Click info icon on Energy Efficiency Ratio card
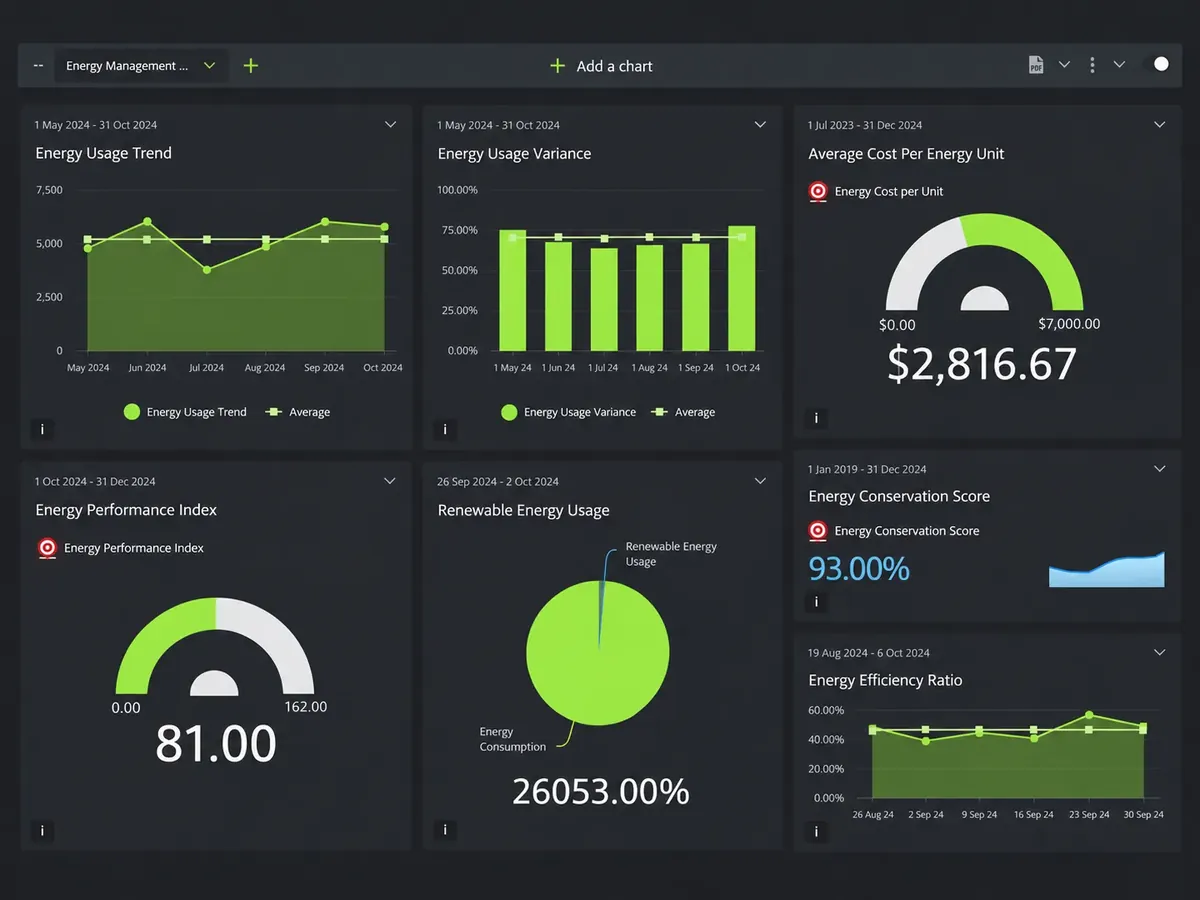The height and width of the screenshot is (900, 1200). point(816,831)
